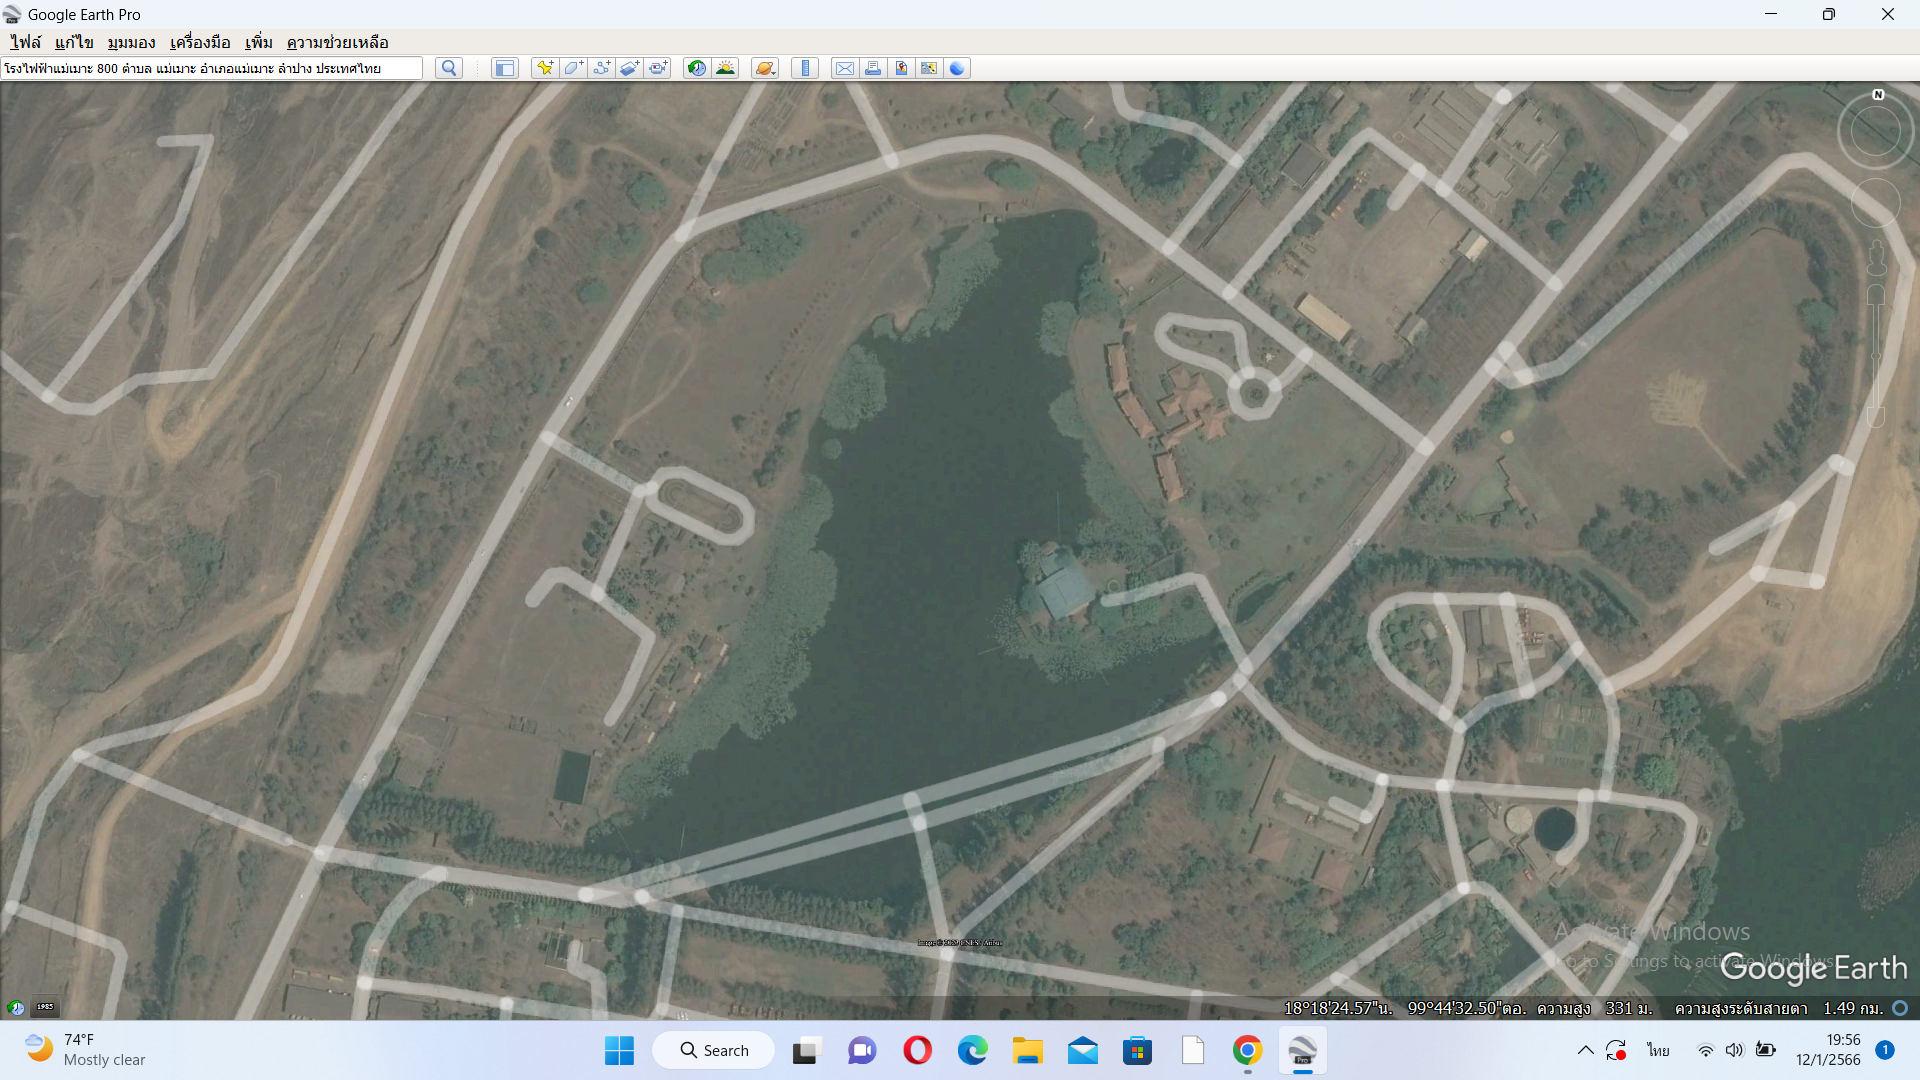
Task: Select the add path tool
Action: click(601, 68)
